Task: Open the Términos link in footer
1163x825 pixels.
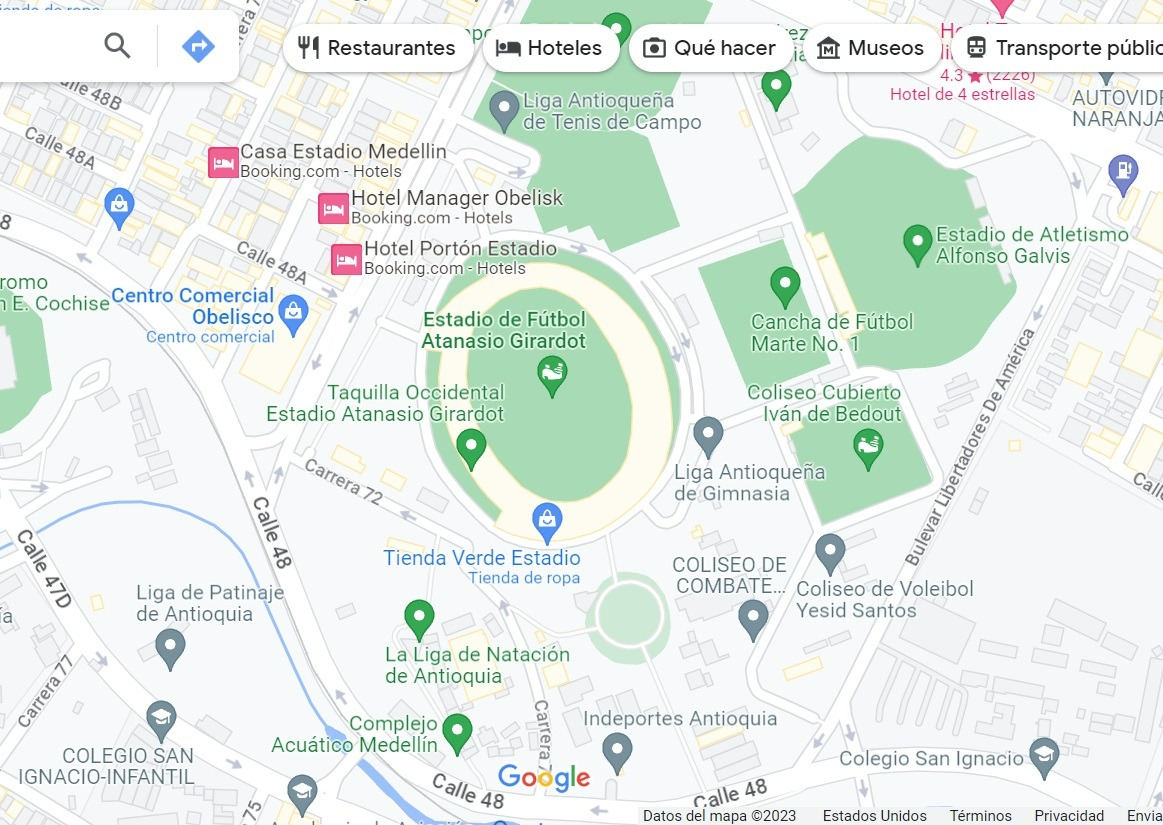Action: 981,815
